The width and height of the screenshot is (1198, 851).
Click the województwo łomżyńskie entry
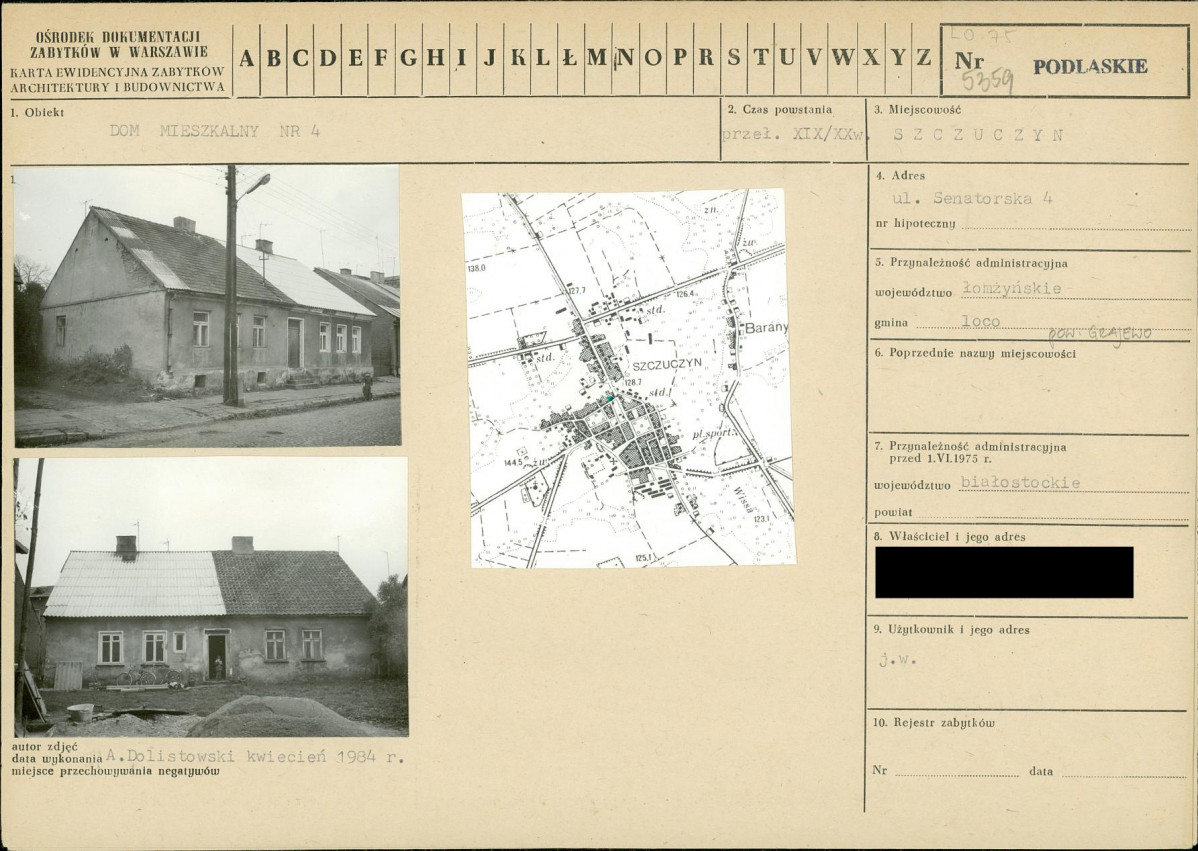click(x=1012, y=289)
